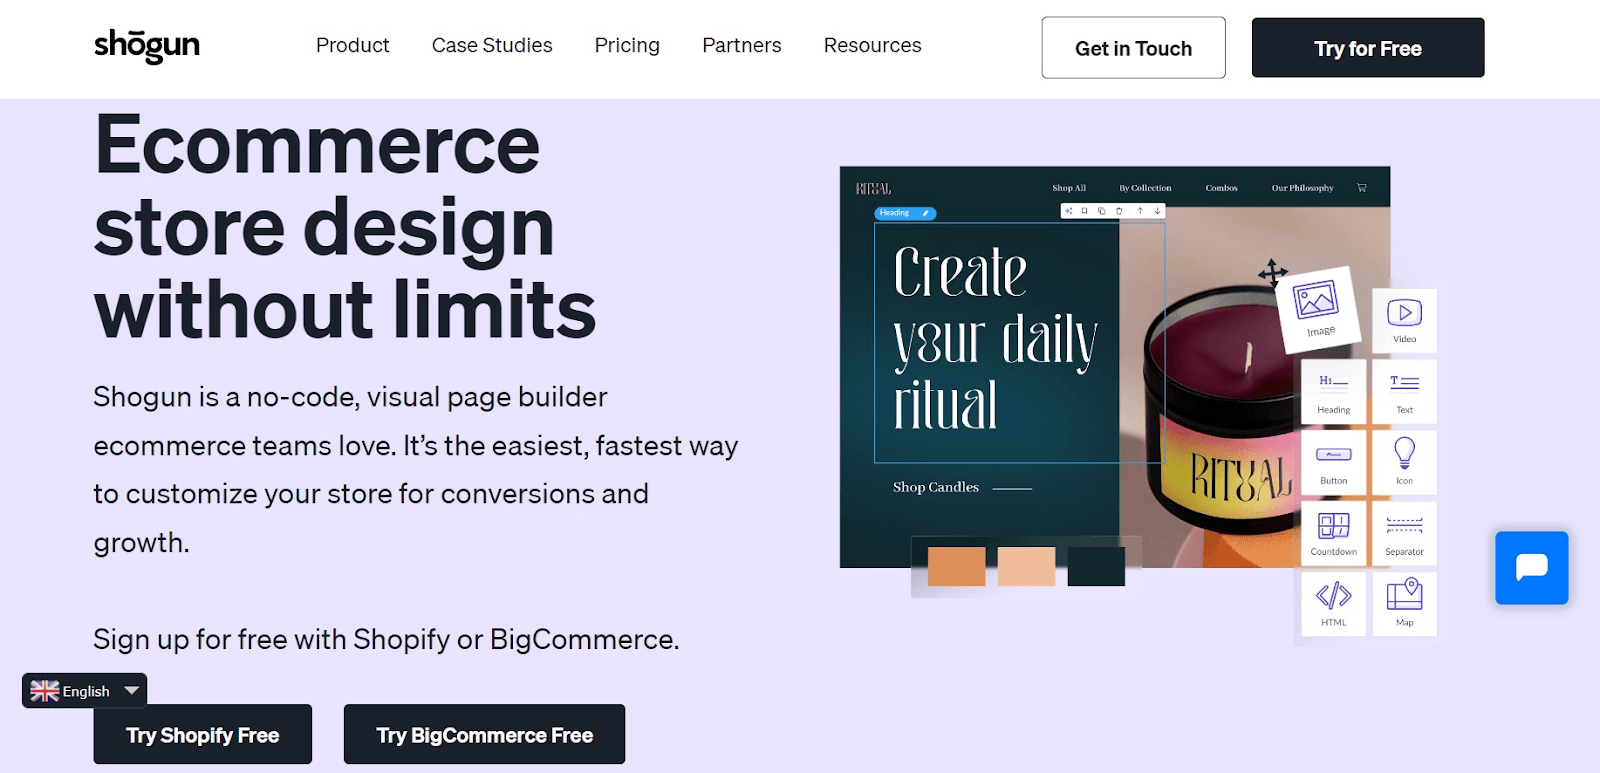Select the Button element tile
Image resolution: width=1600 pixels, height=773 pixels.
pyautogui.click(x=1333, y=463)
